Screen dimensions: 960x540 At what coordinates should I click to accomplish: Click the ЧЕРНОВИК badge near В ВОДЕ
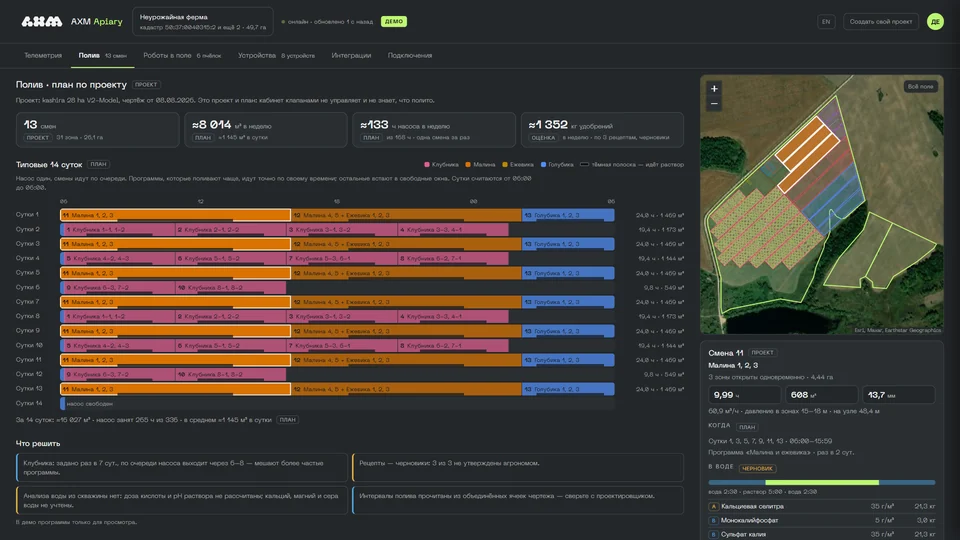tap(757, 468)
